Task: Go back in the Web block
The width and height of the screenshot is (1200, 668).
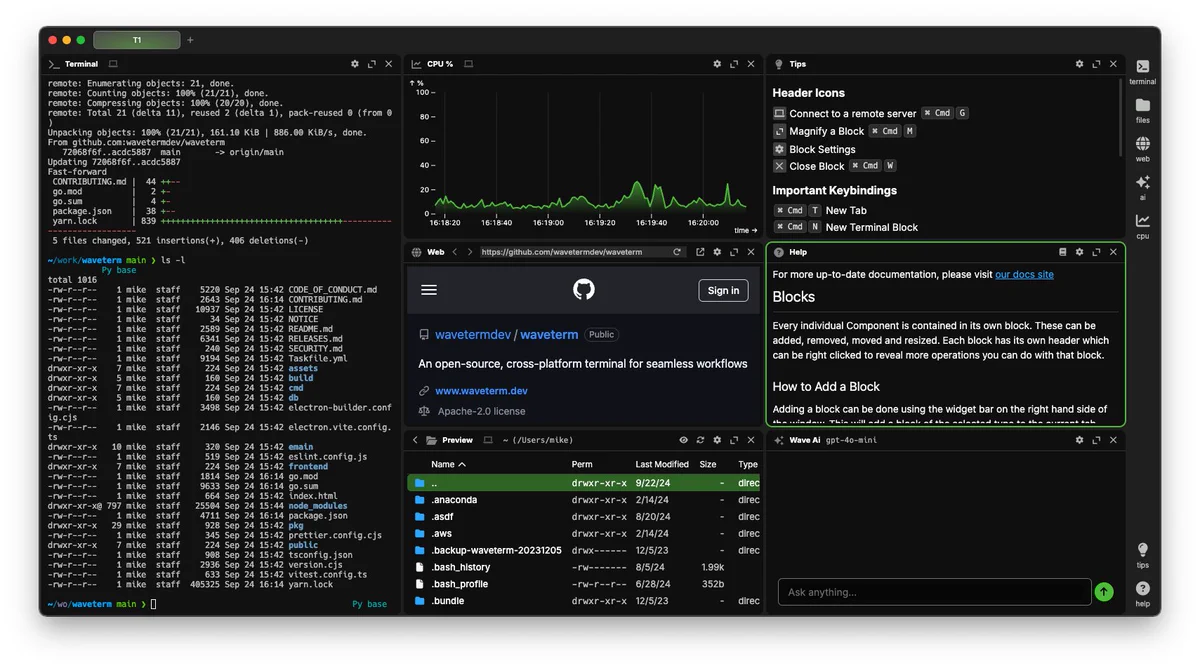Action: click(455, 252)
